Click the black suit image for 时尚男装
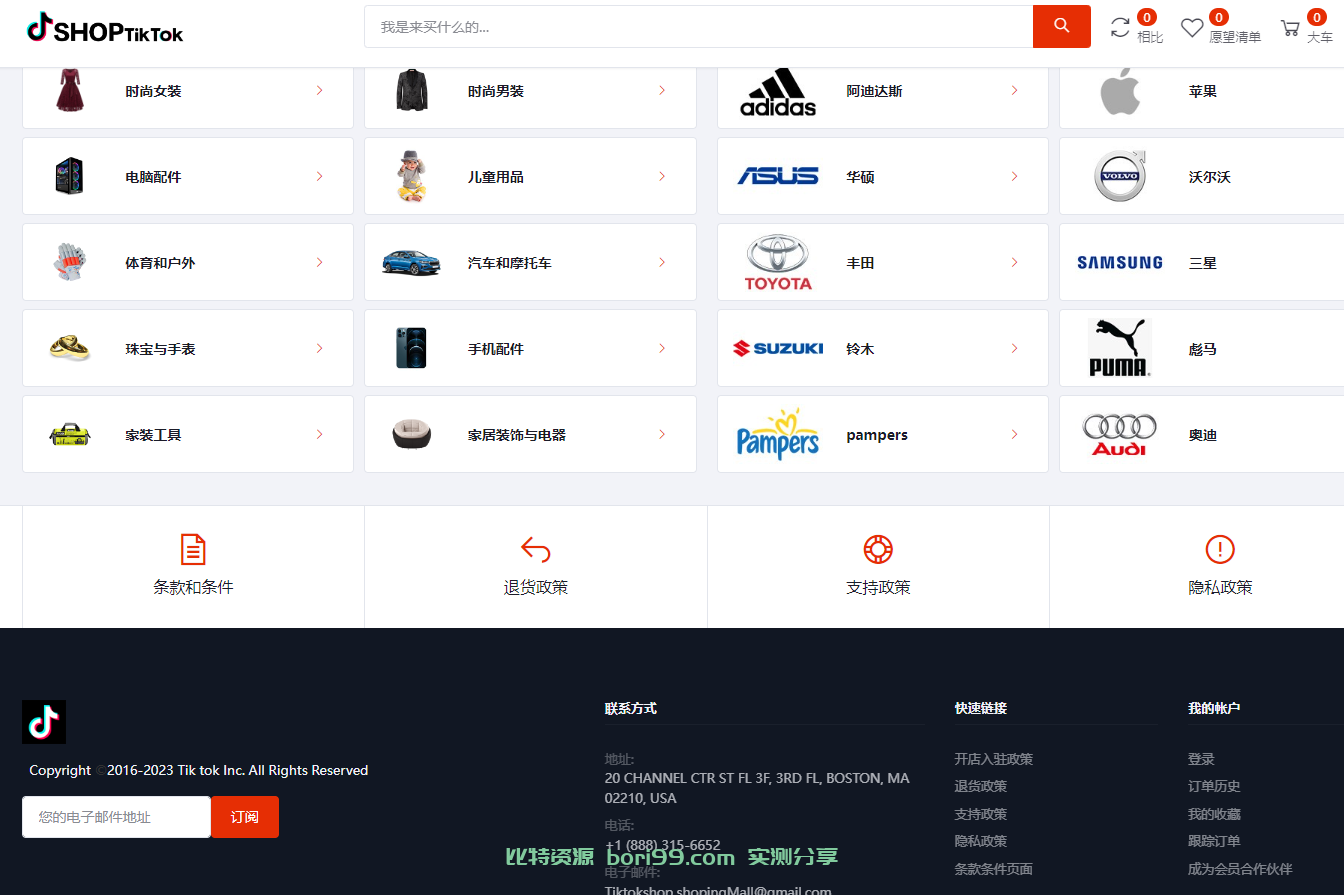Screen dimensions: 1344x895 411,90
